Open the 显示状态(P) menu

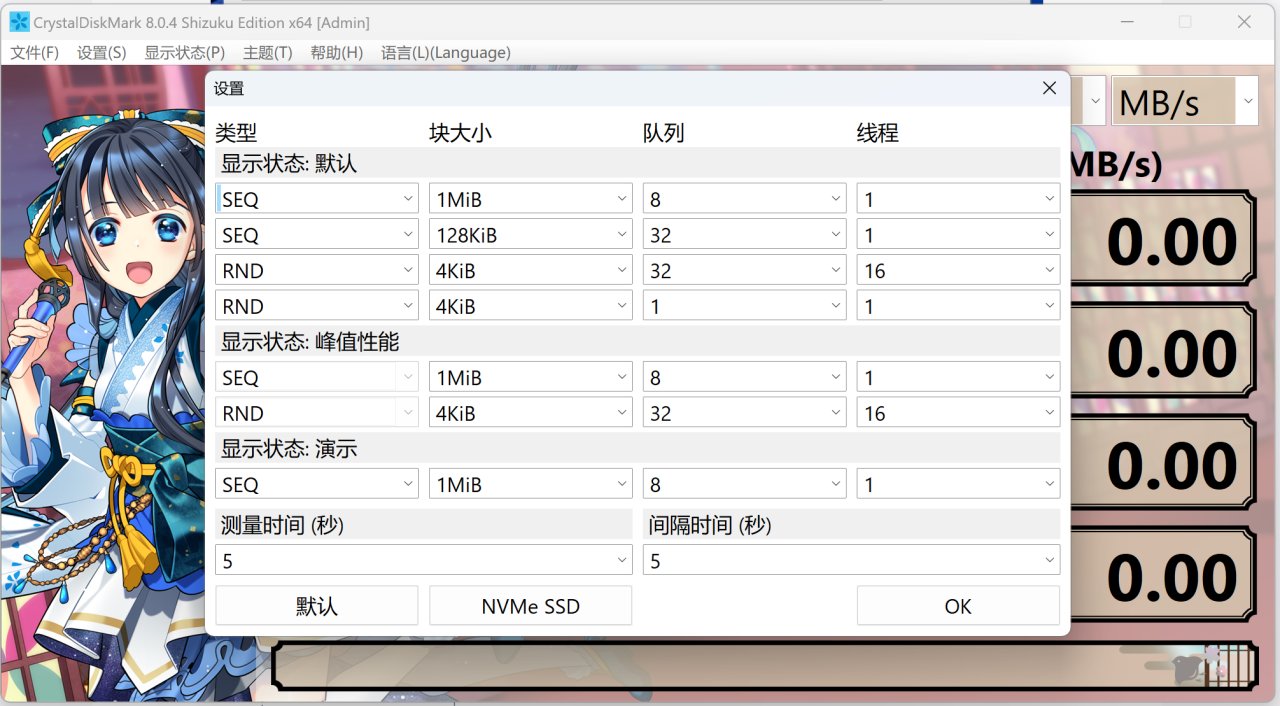pyautogui.click(x=183, y=52)
